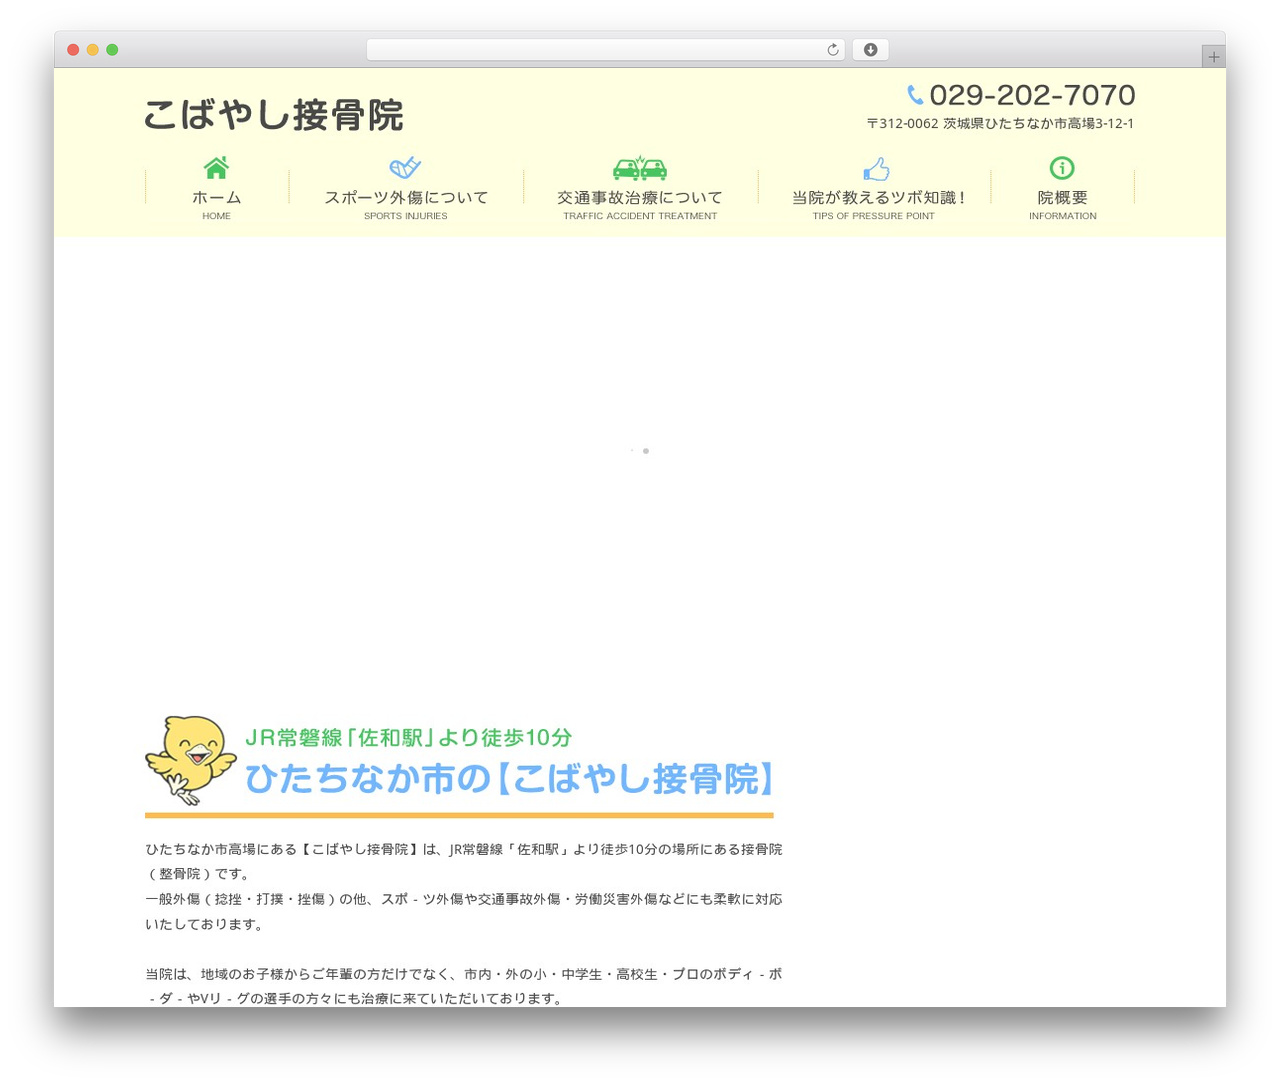
Task: Click the green info circle icon
Action: pos(1062,168)
